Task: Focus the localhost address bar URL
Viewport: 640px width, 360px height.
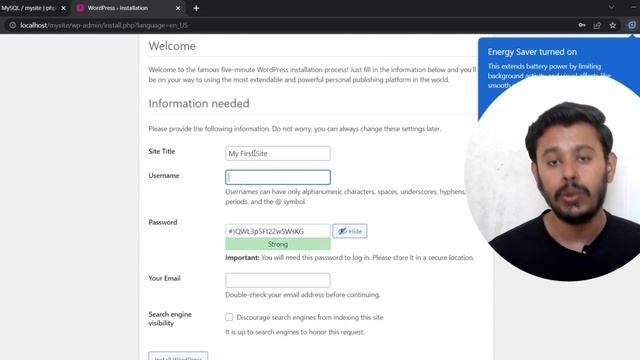Action: pos(104,25)
